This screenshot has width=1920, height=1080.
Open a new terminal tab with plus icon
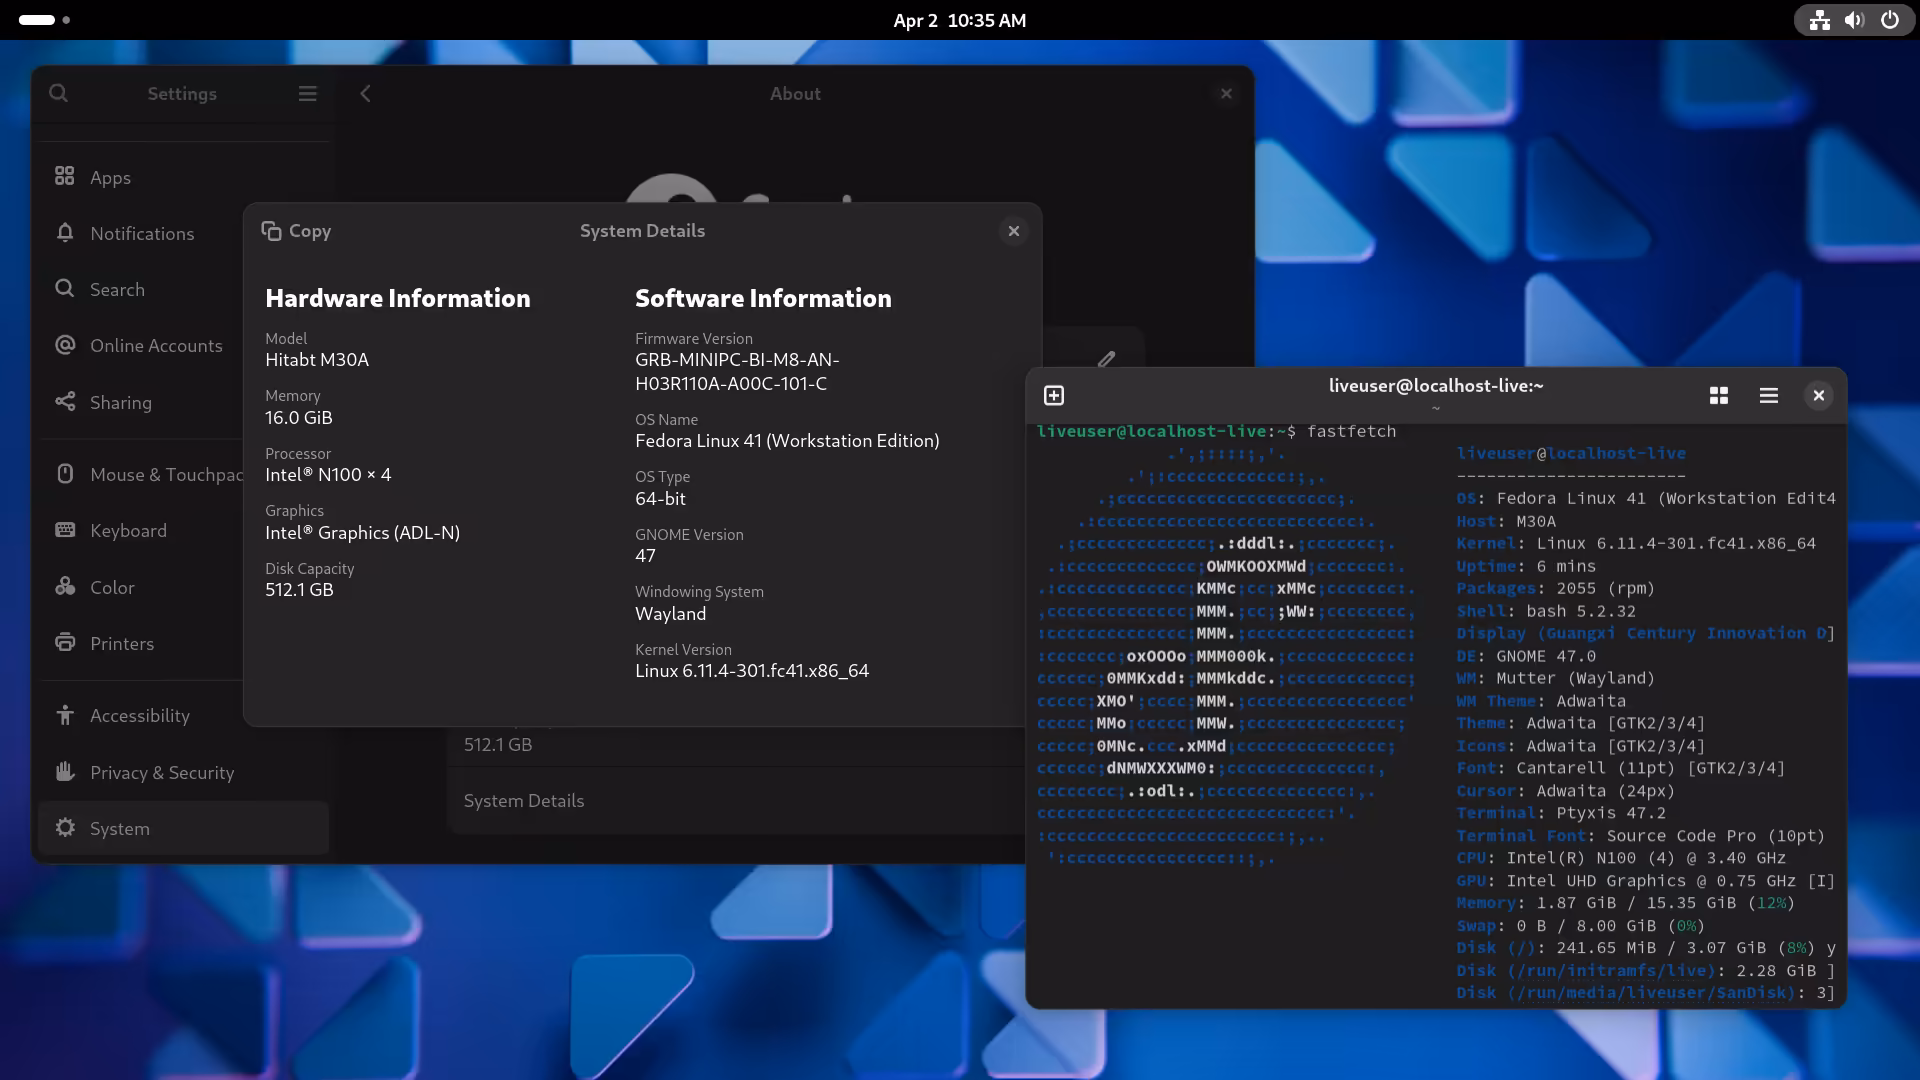pos(1054,395)
